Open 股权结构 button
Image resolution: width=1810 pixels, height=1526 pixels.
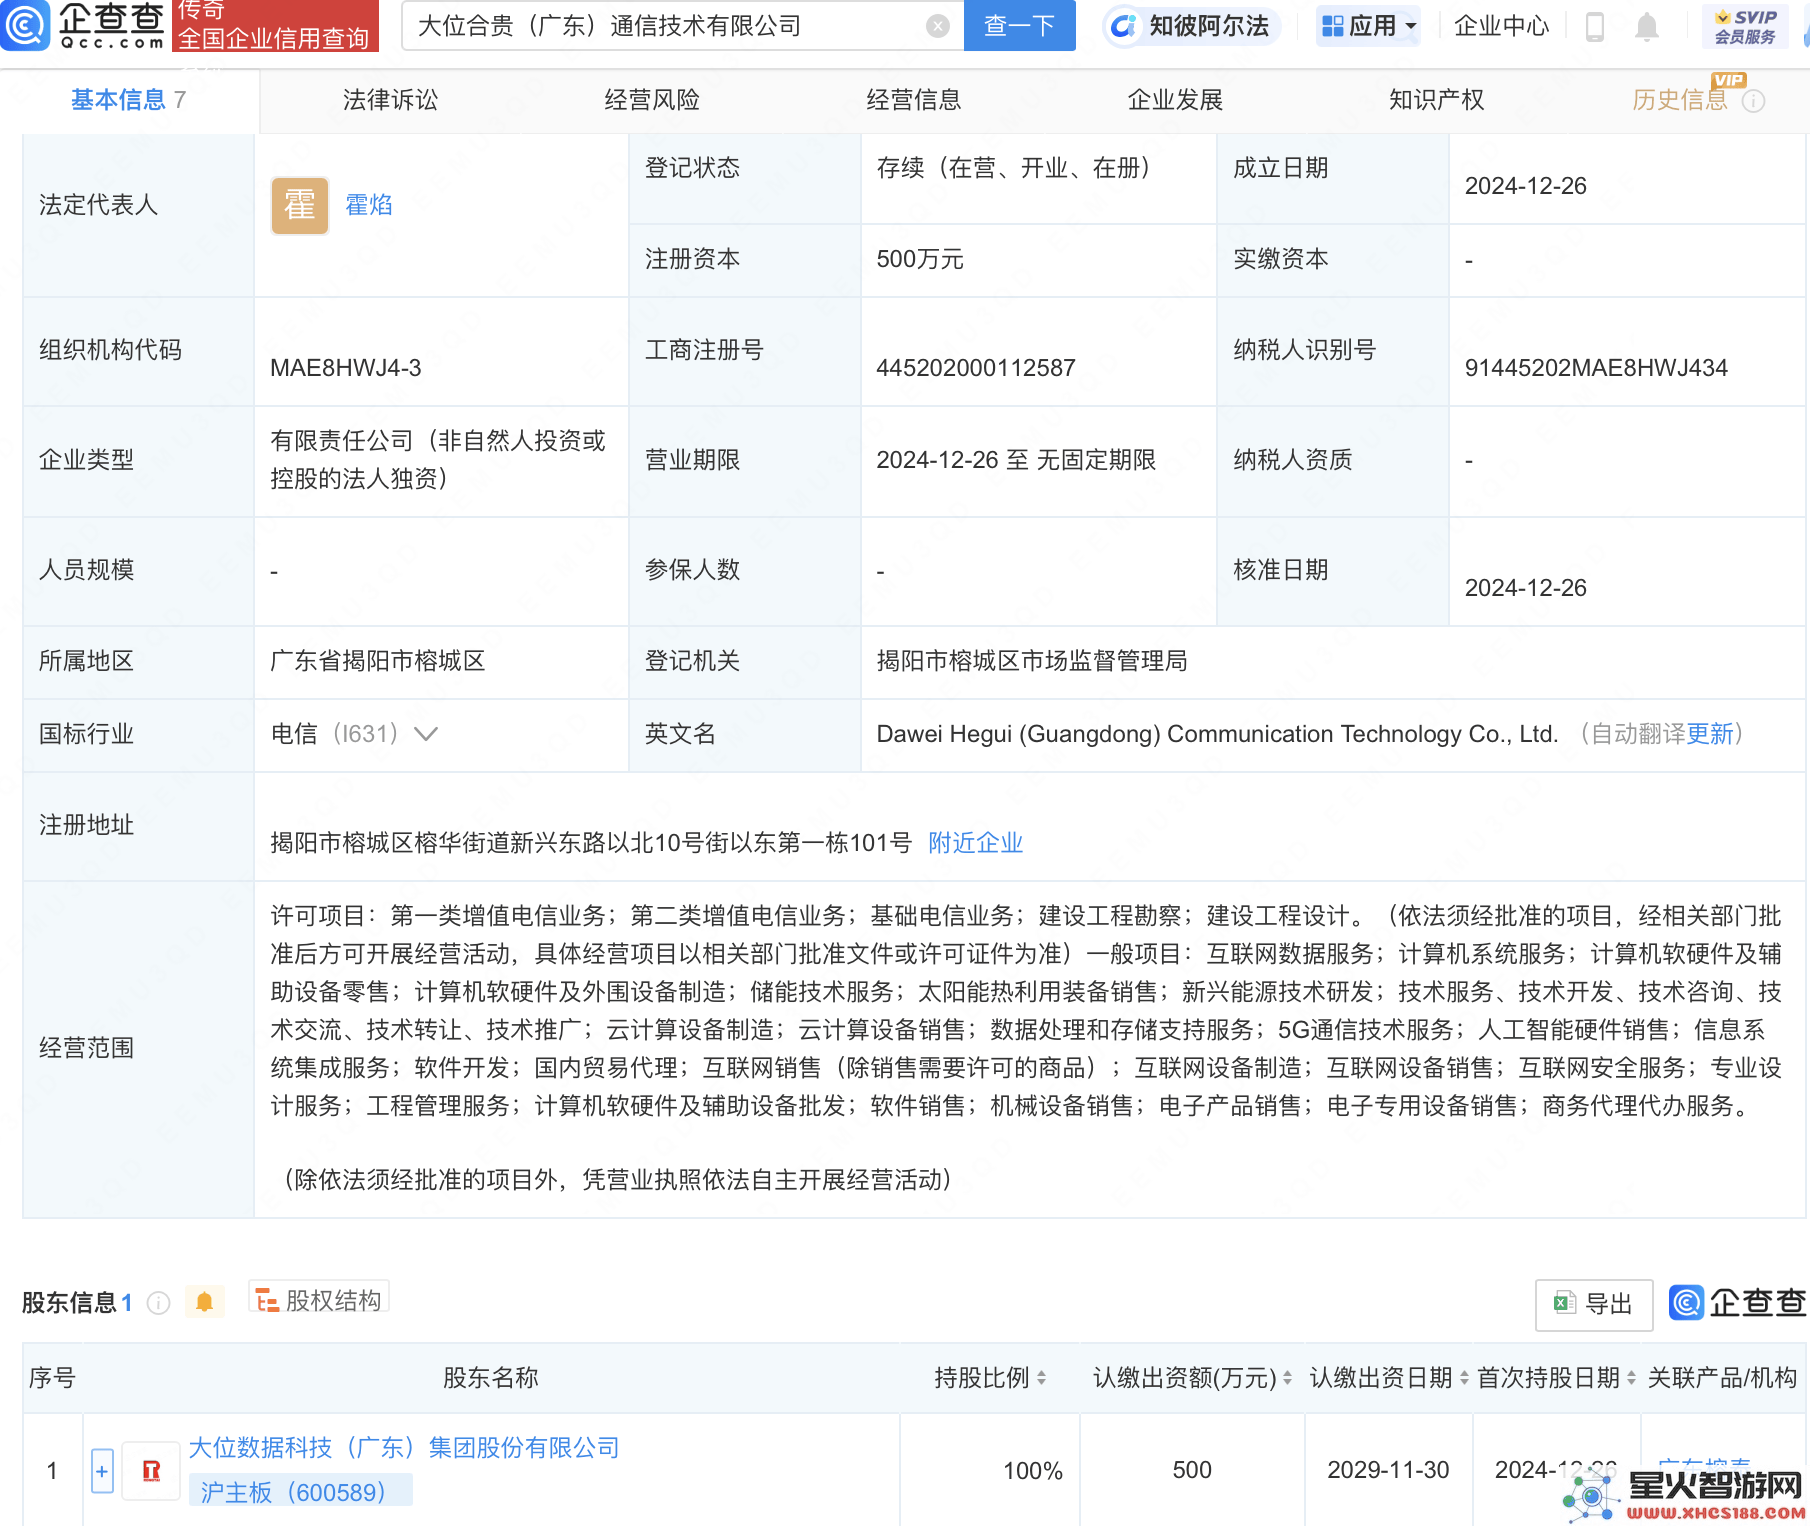[x=319, y=1300]
